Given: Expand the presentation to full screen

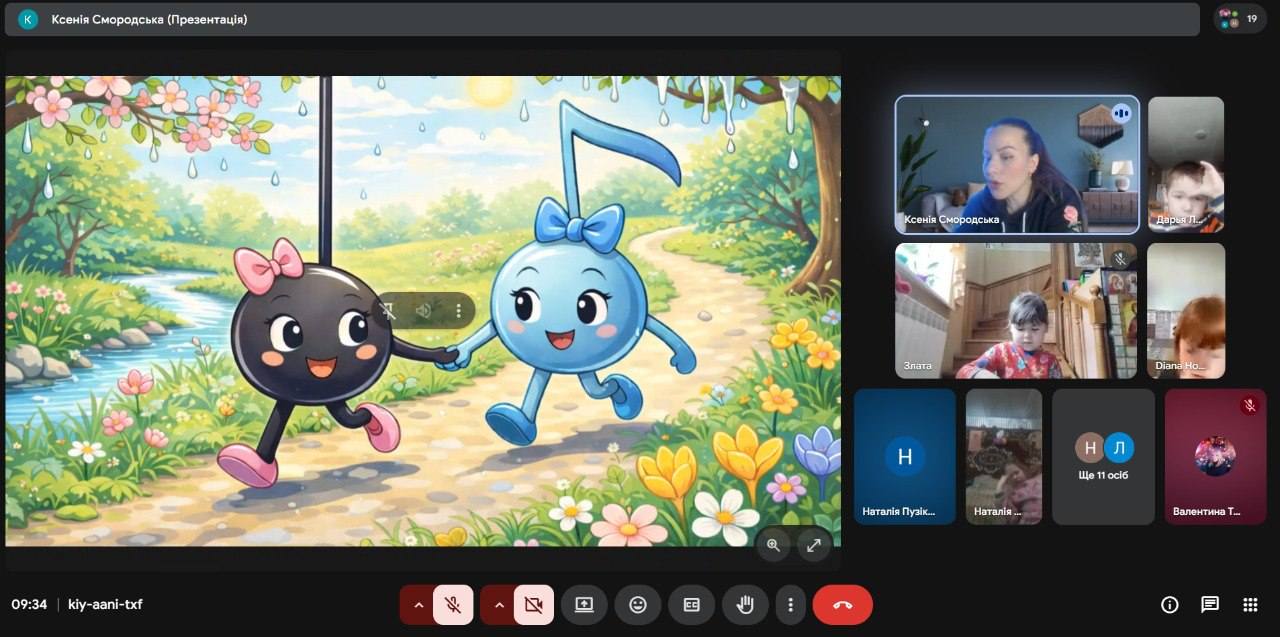Looking at the screenshot, I should click(814, 545).
